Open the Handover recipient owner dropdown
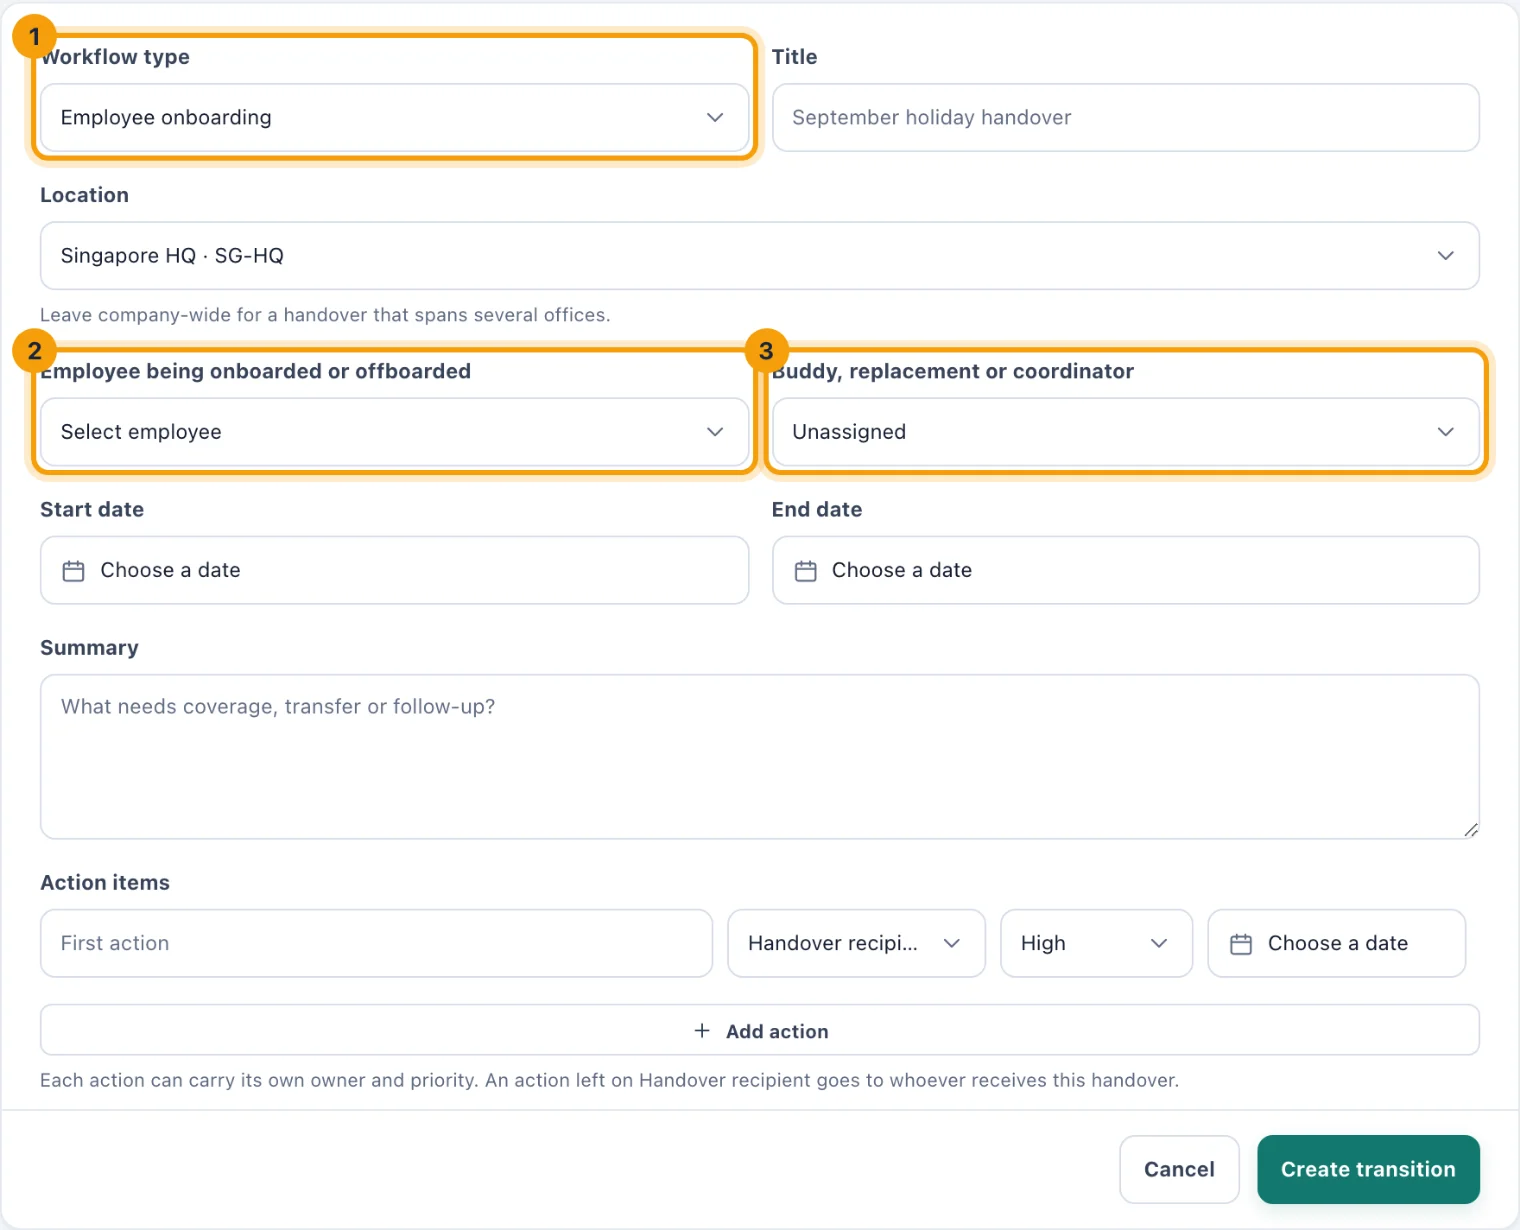This screenshot has width=1520, height=1230. tap(856, 943)
